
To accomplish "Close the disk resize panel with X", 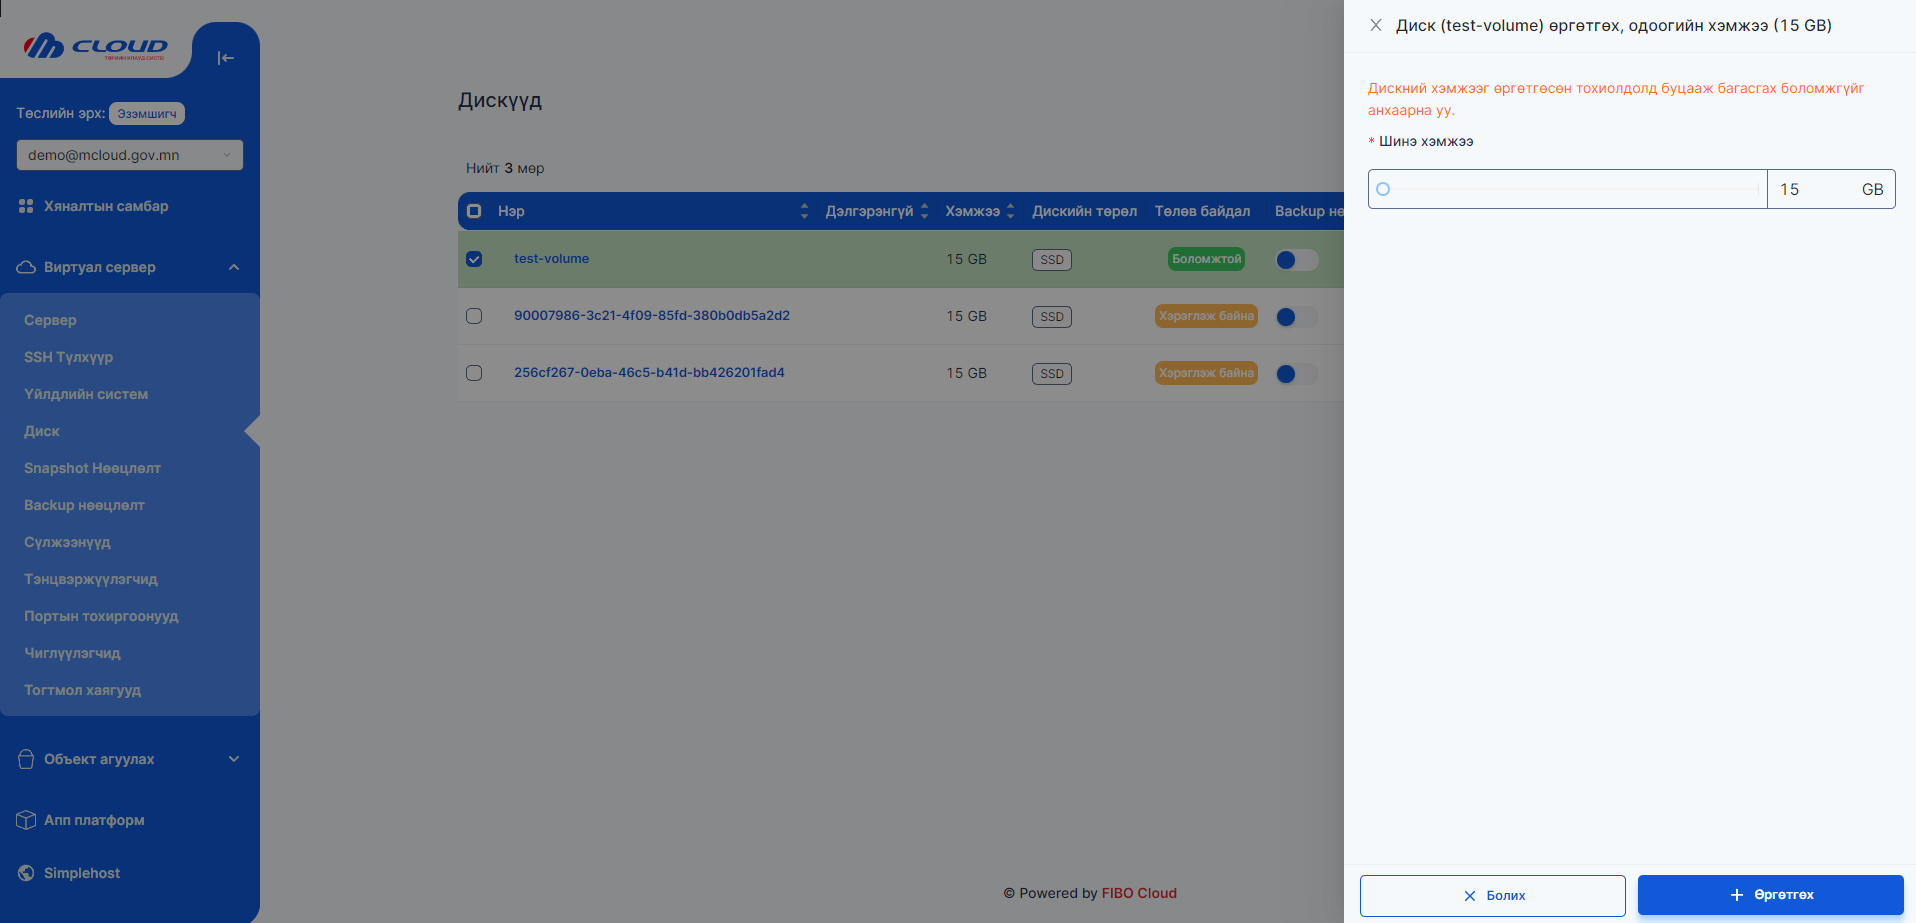I will pyautogui.click(x=1376, y=25).
